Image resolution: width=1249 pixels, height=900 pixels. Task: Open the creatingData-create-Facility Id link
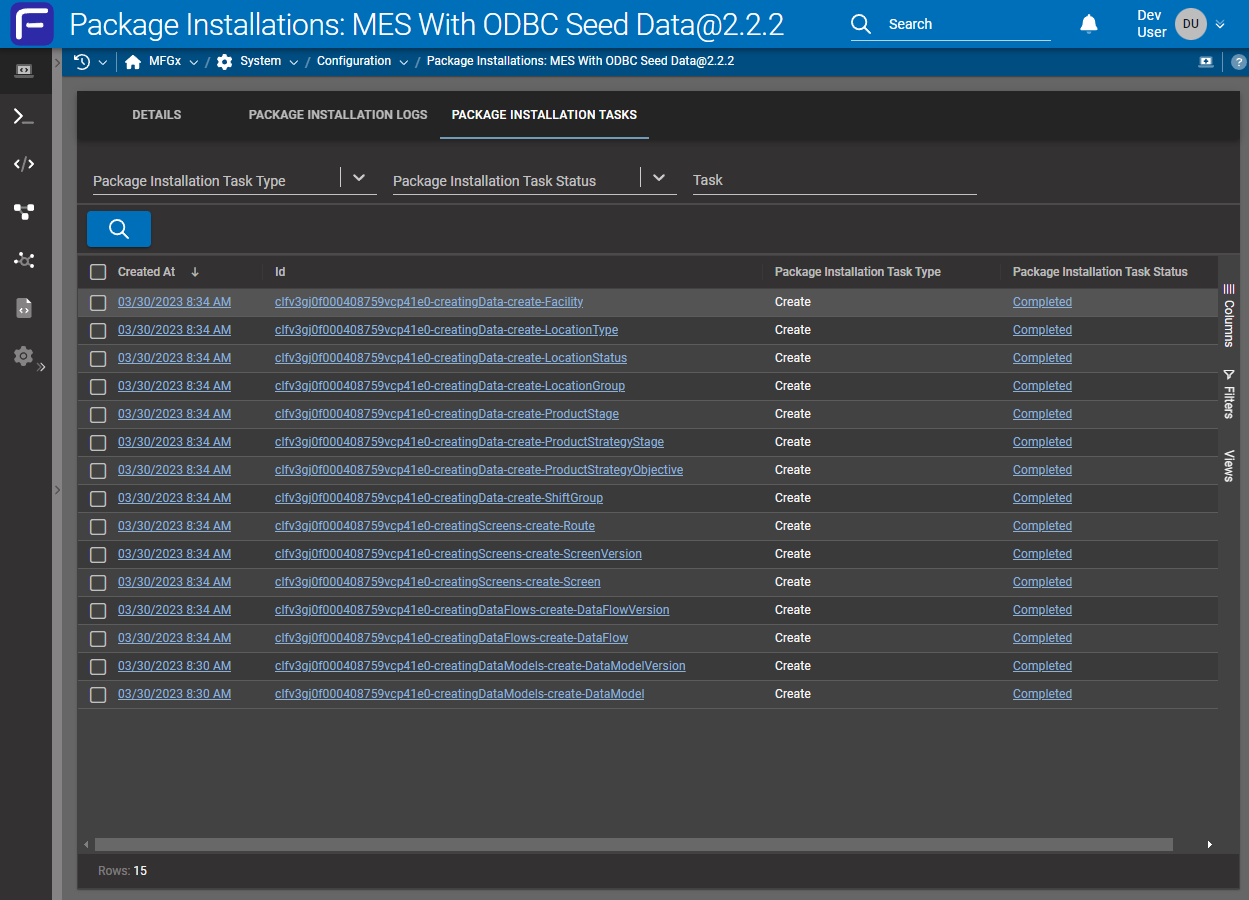click(429, 302)
